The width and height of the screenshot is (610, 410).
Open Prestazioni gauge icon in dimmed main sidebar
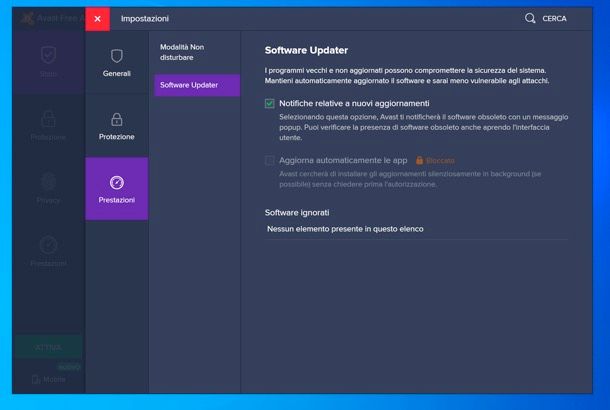49,245
